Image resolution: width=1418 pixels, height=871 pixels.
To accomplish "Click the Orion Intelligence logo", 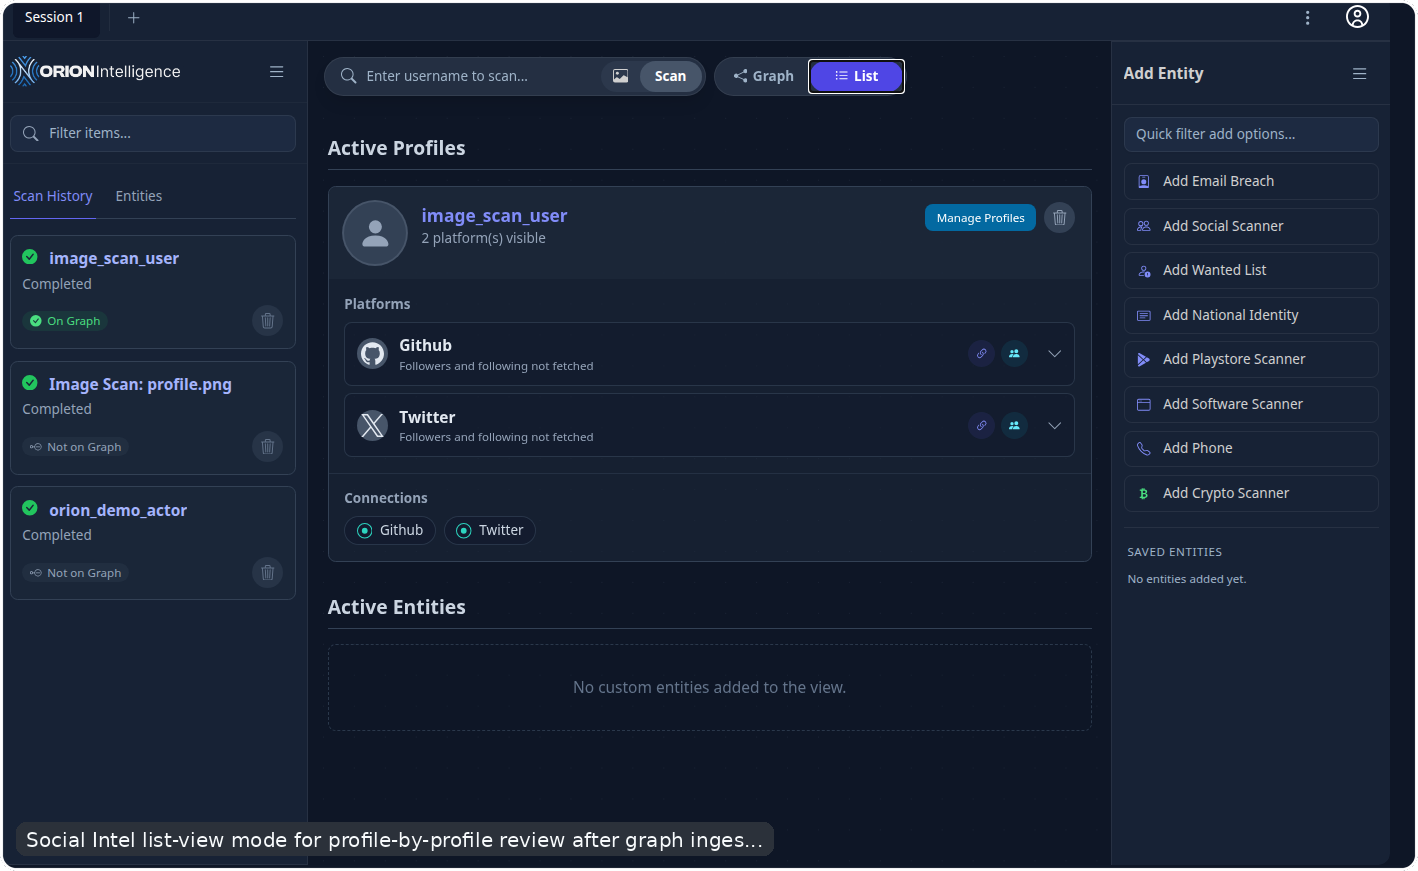I will (x=96, y=72).
